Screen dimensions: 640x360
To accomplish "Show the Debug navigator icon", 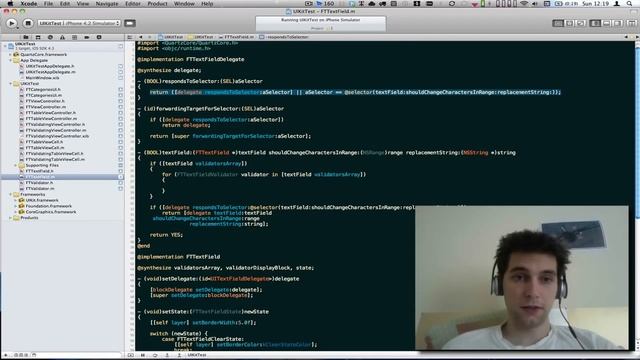I will click(75, 37).
